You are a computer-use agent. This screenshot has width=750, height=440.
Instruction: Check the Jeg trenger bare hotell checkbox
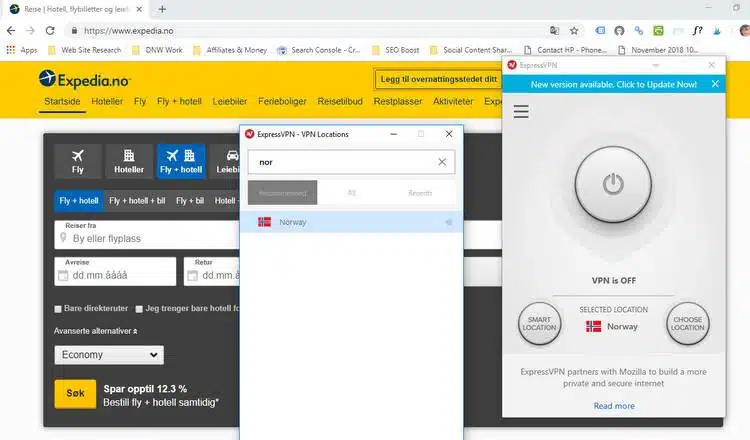point(139,309)
